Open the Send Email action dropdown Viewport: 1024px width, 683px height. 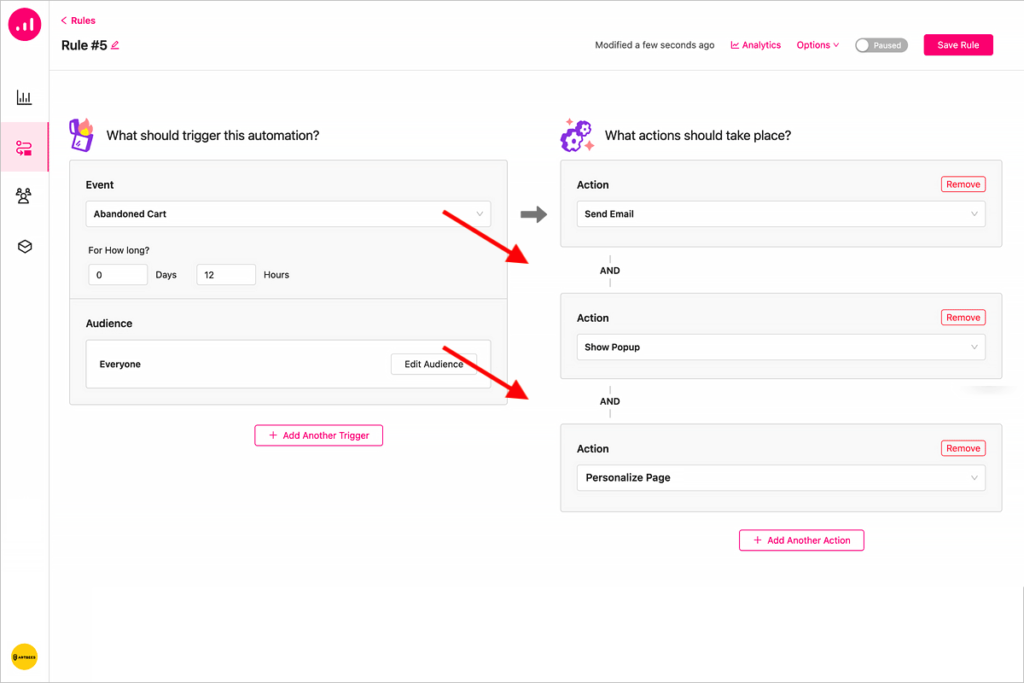click(x=780, y=214)
